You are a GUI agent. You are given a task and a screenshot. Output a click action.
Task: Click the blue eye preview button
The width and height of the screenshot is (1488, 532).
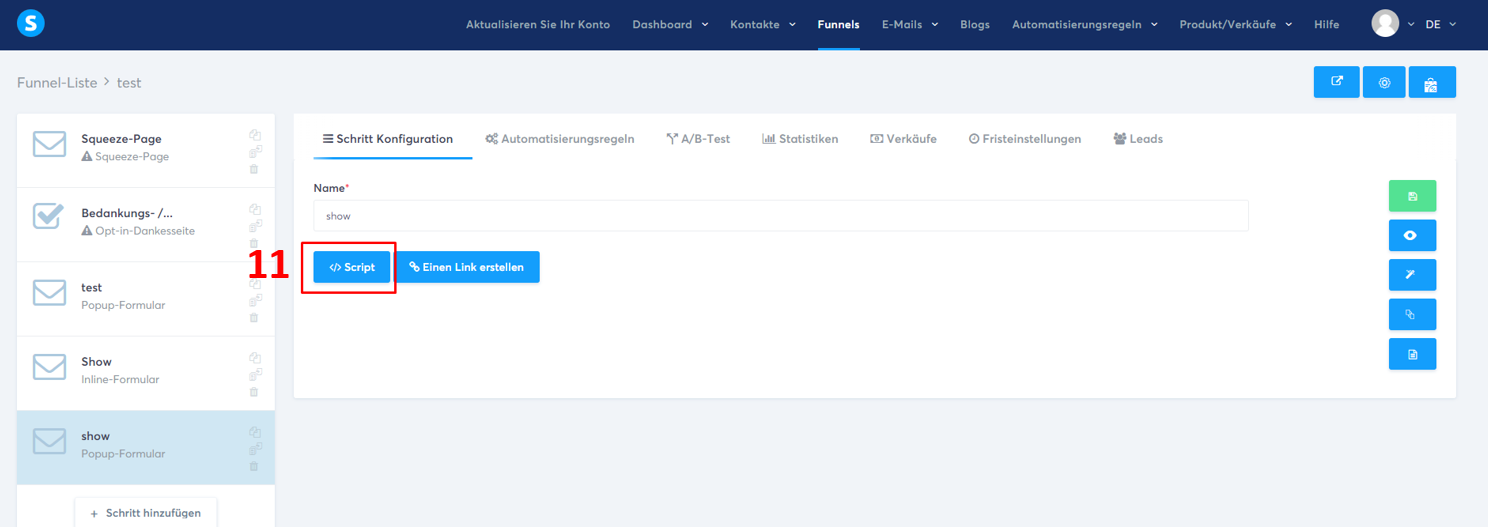(x=1412, y=235)
